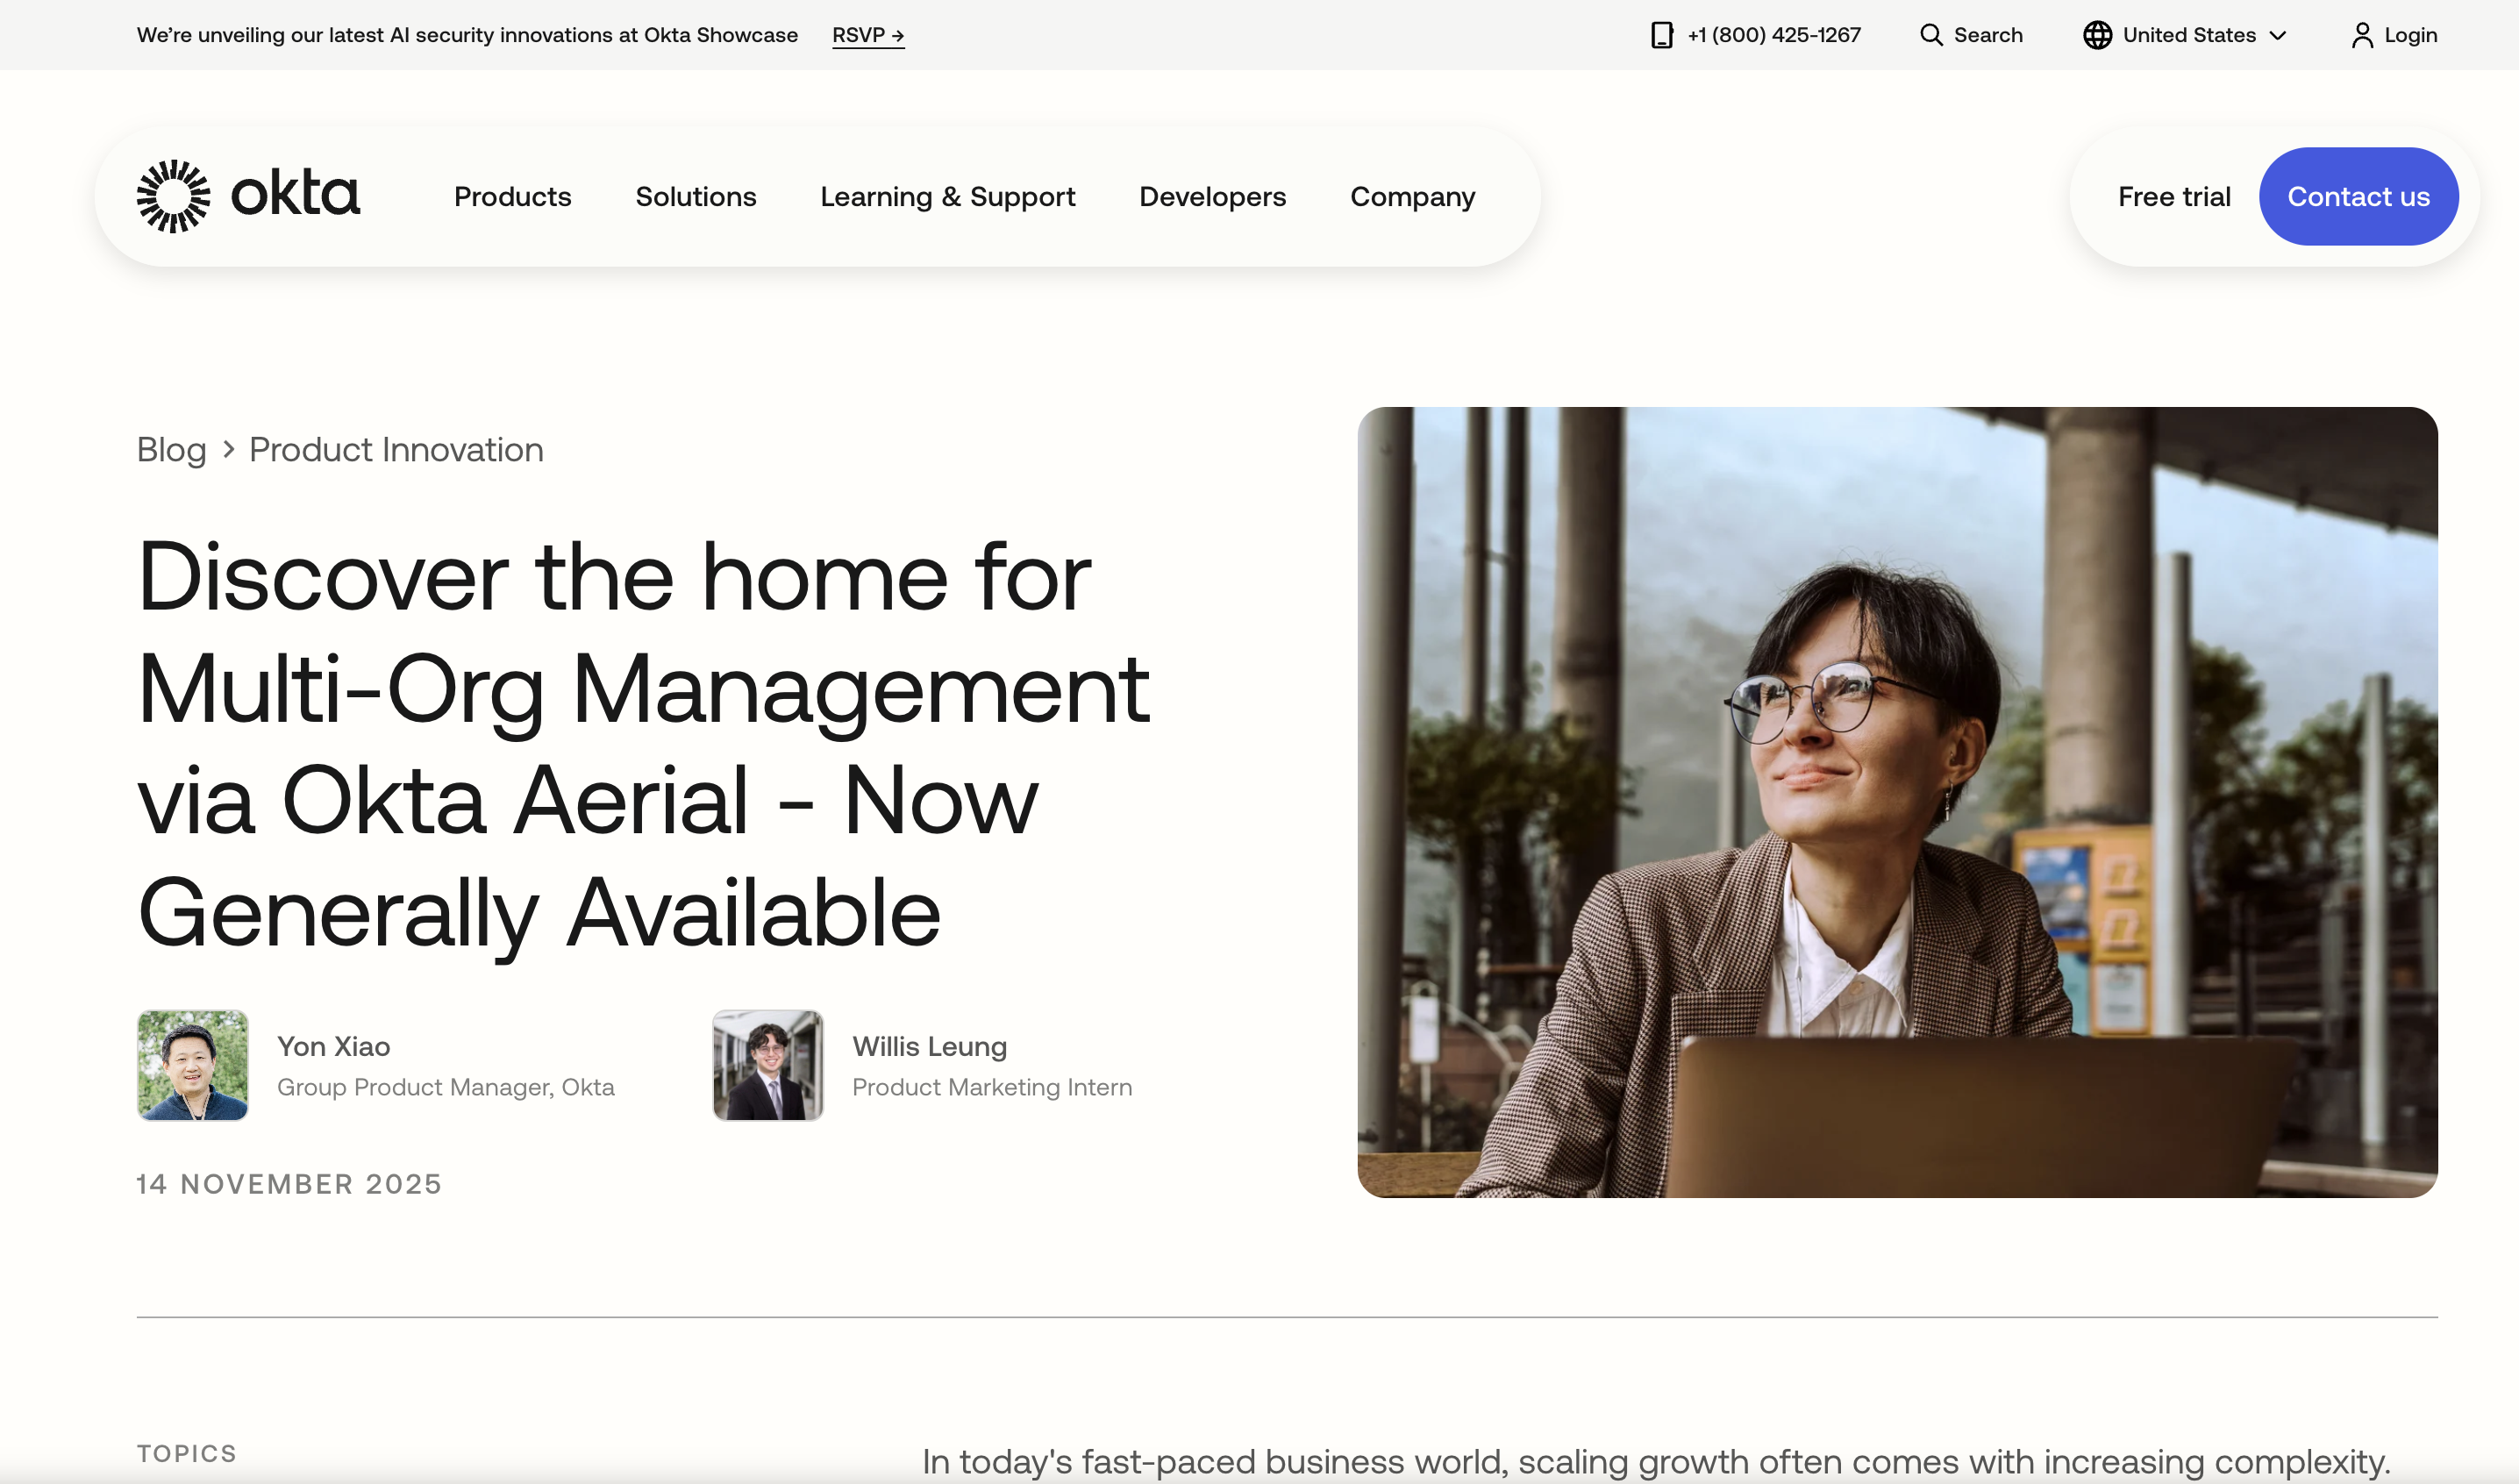Viewport: 2519px width, 1484px height.
Task: Click 'Product Marketing Intern' subtitle
Action: (992, 1087)
